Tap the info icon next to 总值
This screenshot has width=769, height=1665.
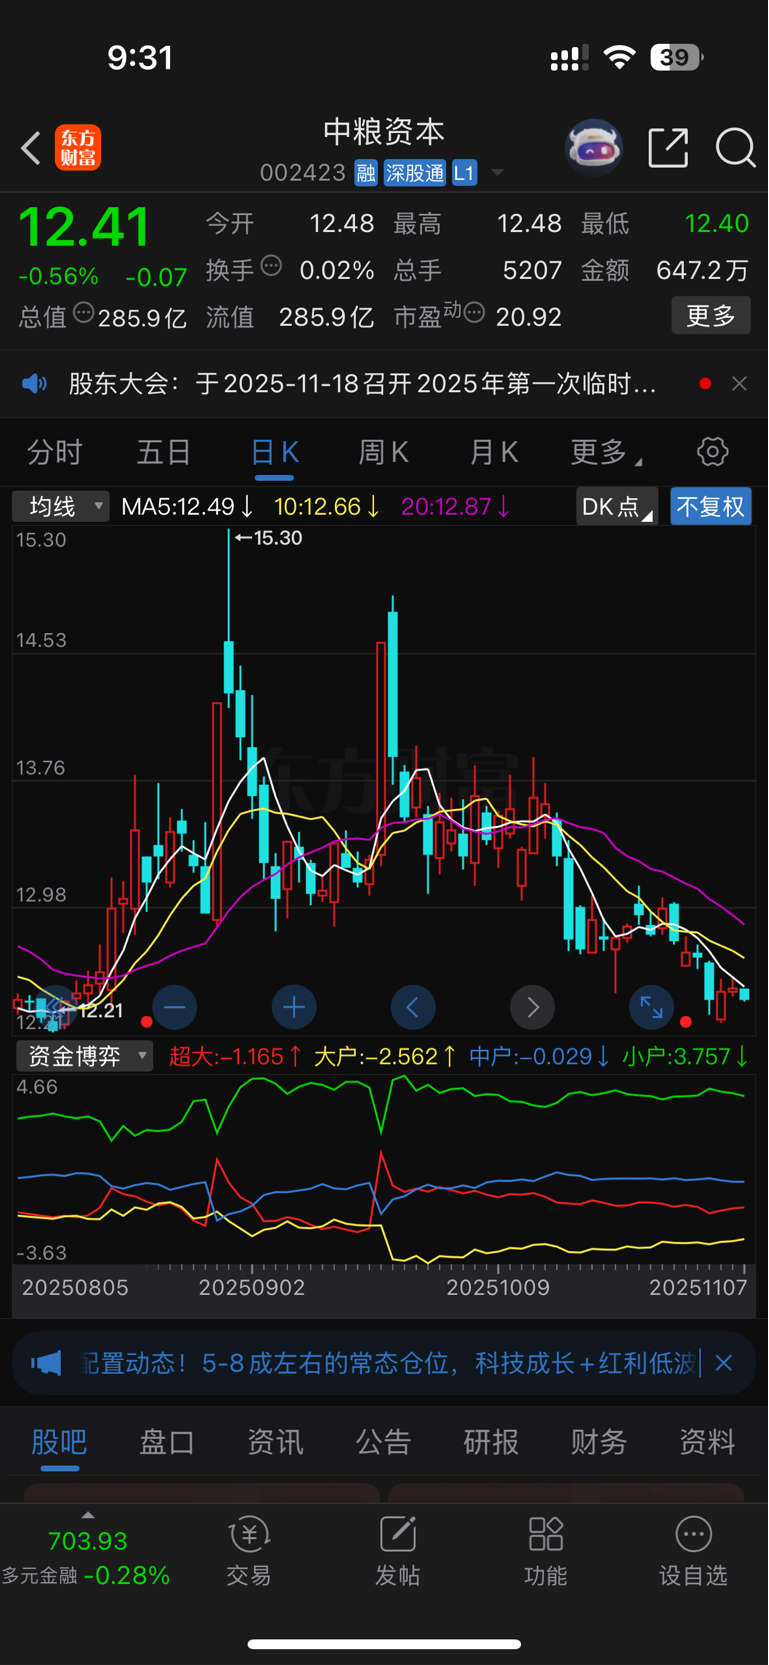point(84,313)
